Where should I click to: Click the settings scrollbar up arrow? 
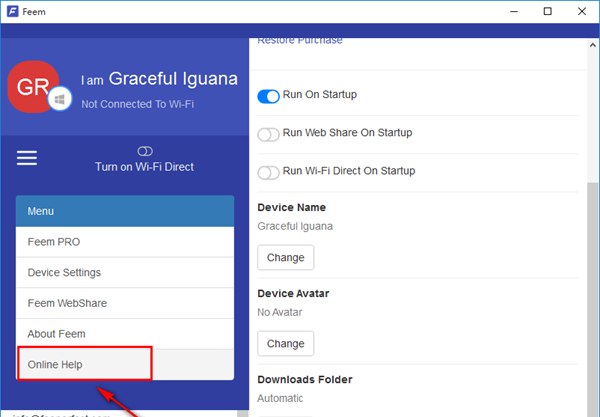point(593,45)
